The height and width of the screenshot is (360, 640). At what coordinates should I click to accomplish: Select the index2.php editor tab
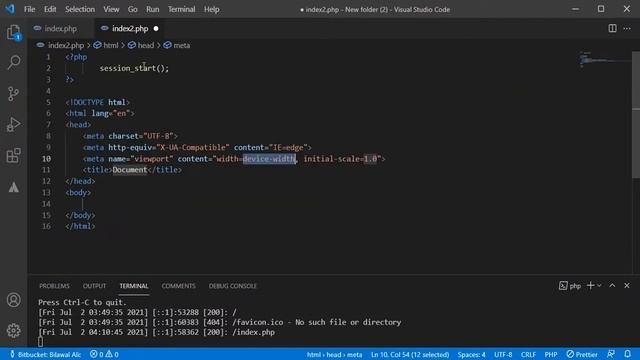point(130,28)
